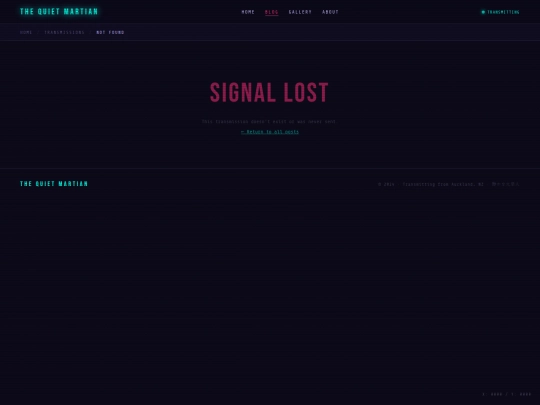540x405 pixels.
Task: Open the Gallery nav item
Action: 300,12
